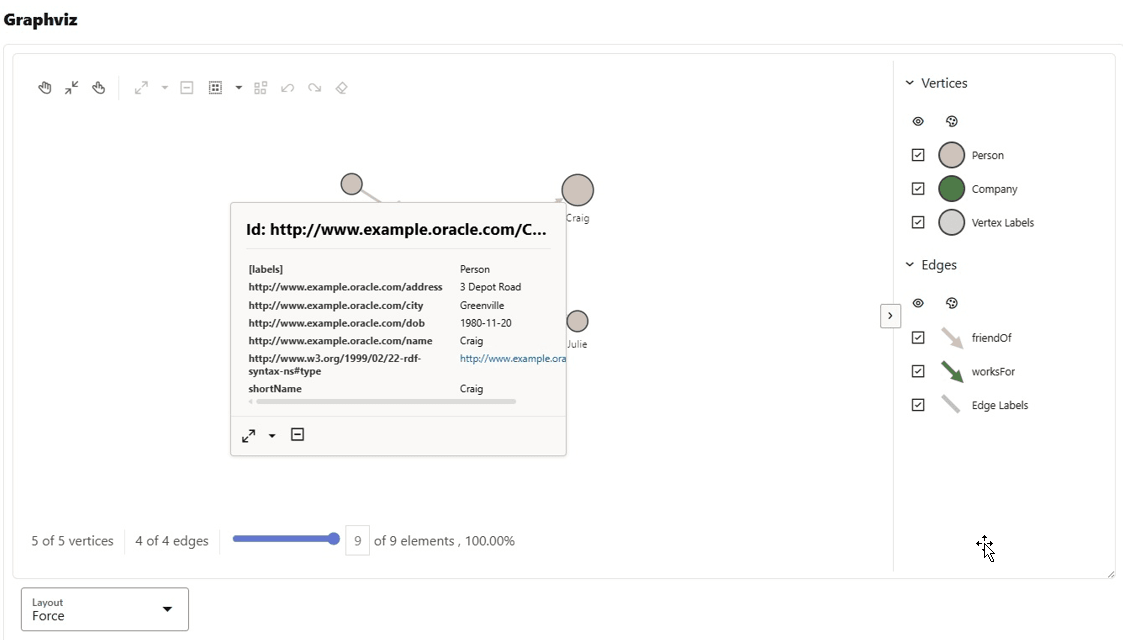Collapse the legend side panel chevron

890,316
